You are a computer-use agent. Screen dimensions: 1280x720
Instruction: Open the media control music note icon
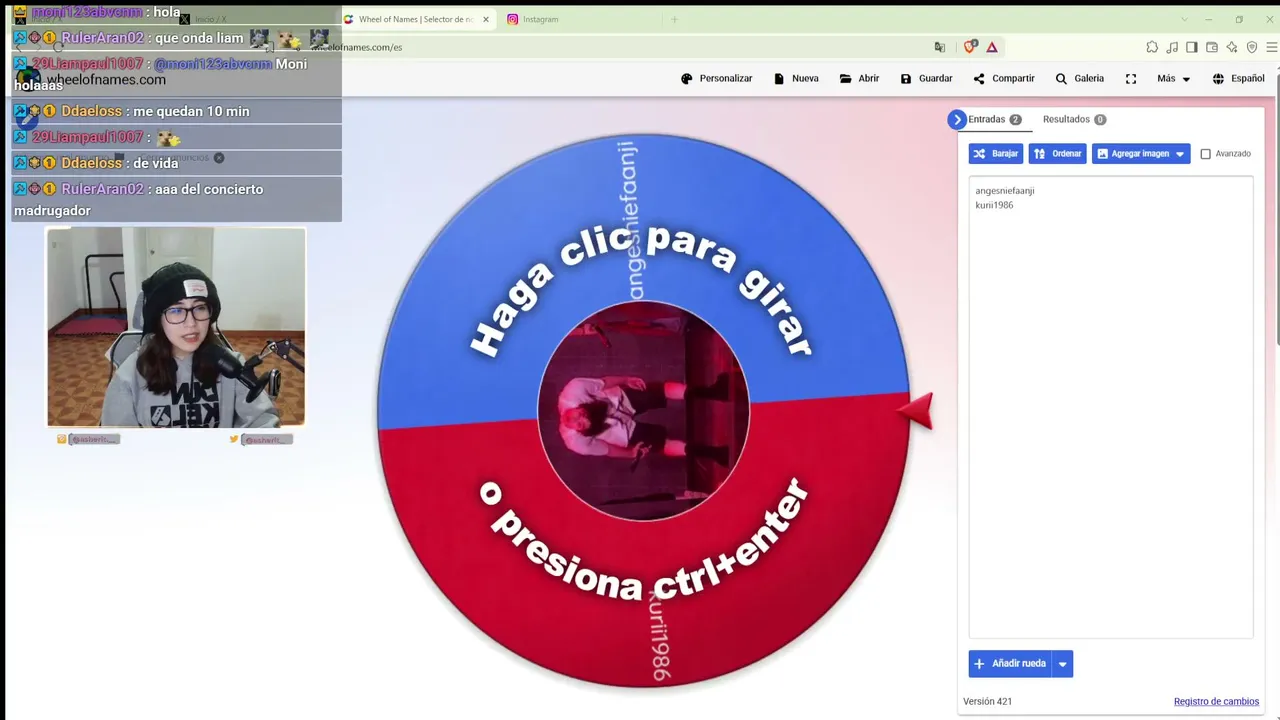click(1172, 47)
